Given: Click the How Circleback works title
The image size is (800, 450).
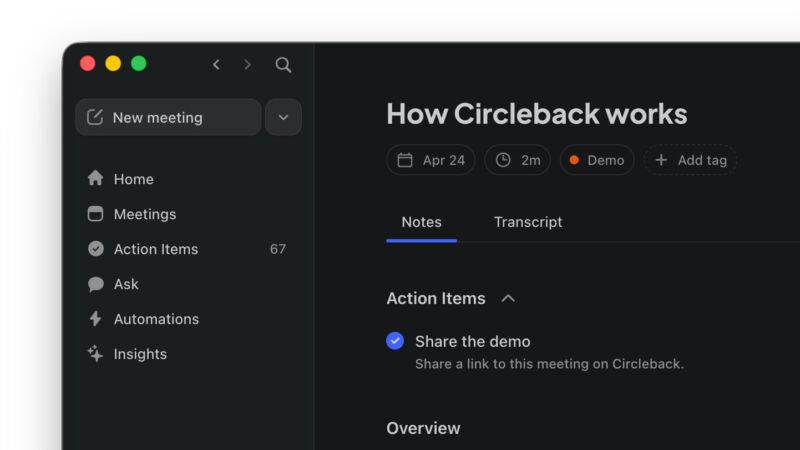Looking at the screenshot, I should pos(536,114).
